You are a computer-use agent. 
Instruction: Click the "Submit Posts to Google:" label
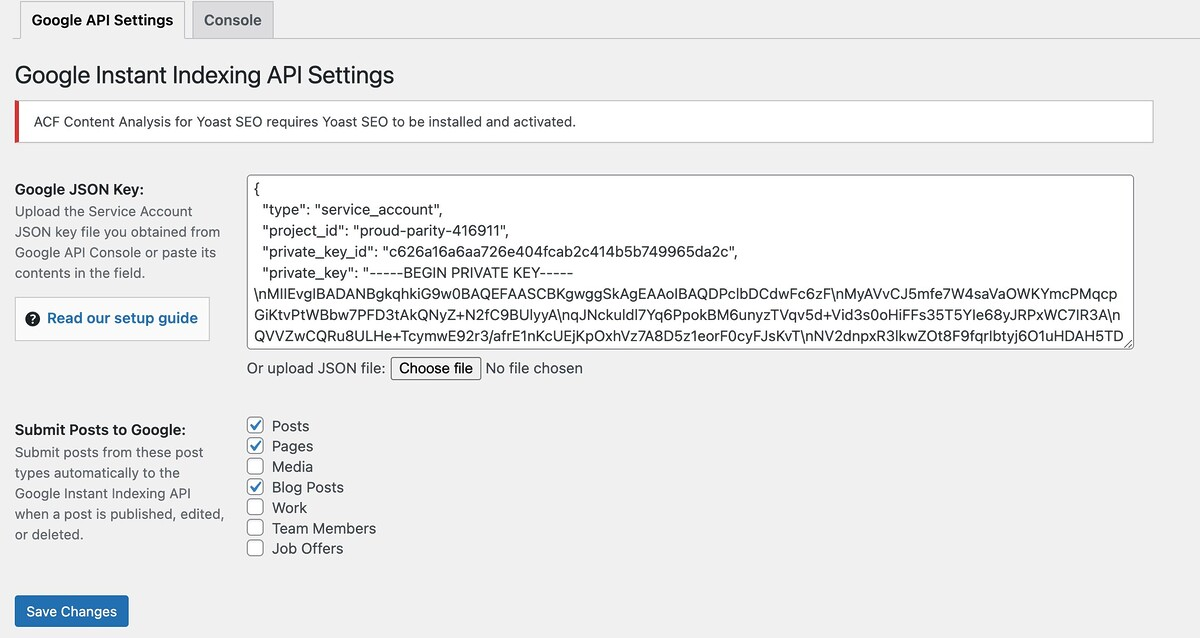coord(100,430)
